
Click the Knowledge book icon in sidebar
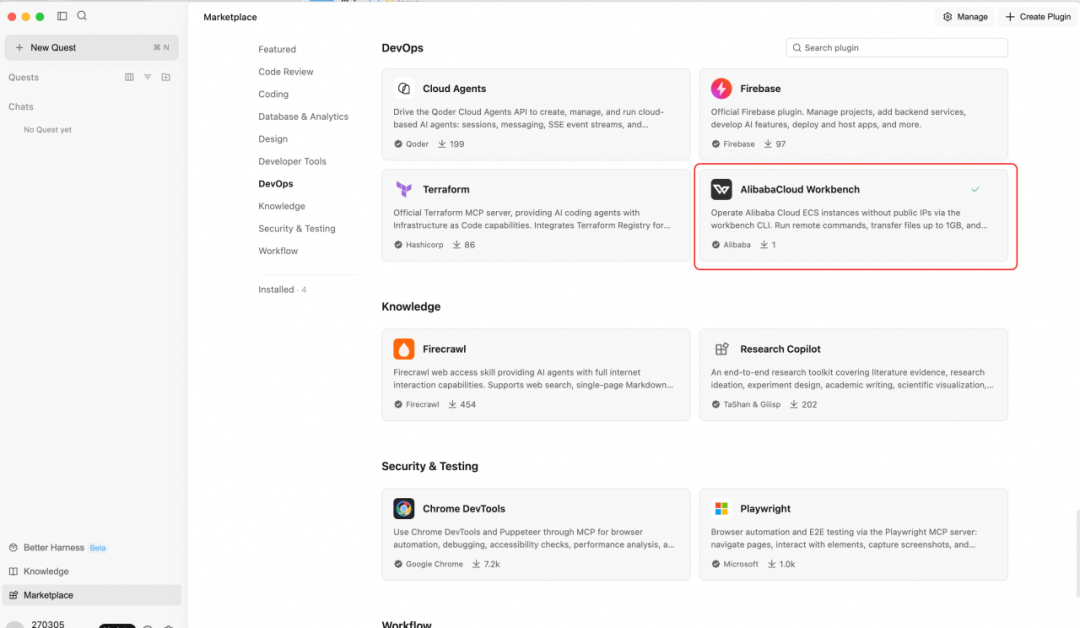coord(13,571)
